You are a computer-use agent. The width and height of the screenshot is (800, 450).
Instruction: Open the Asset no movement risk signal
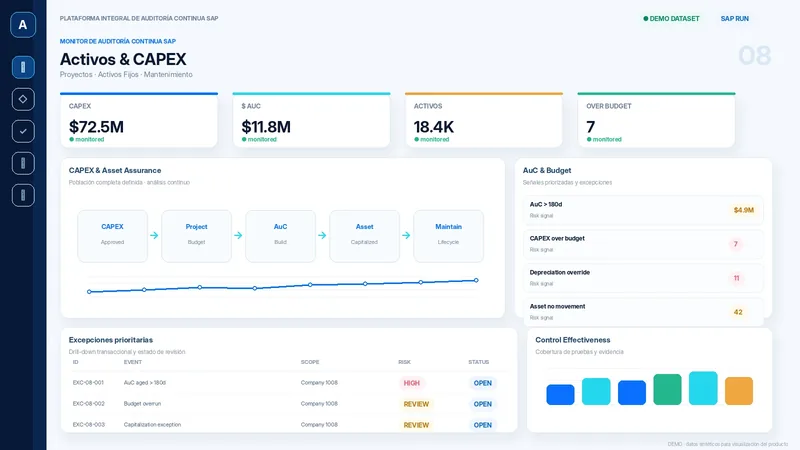click(x=643, y=312)
